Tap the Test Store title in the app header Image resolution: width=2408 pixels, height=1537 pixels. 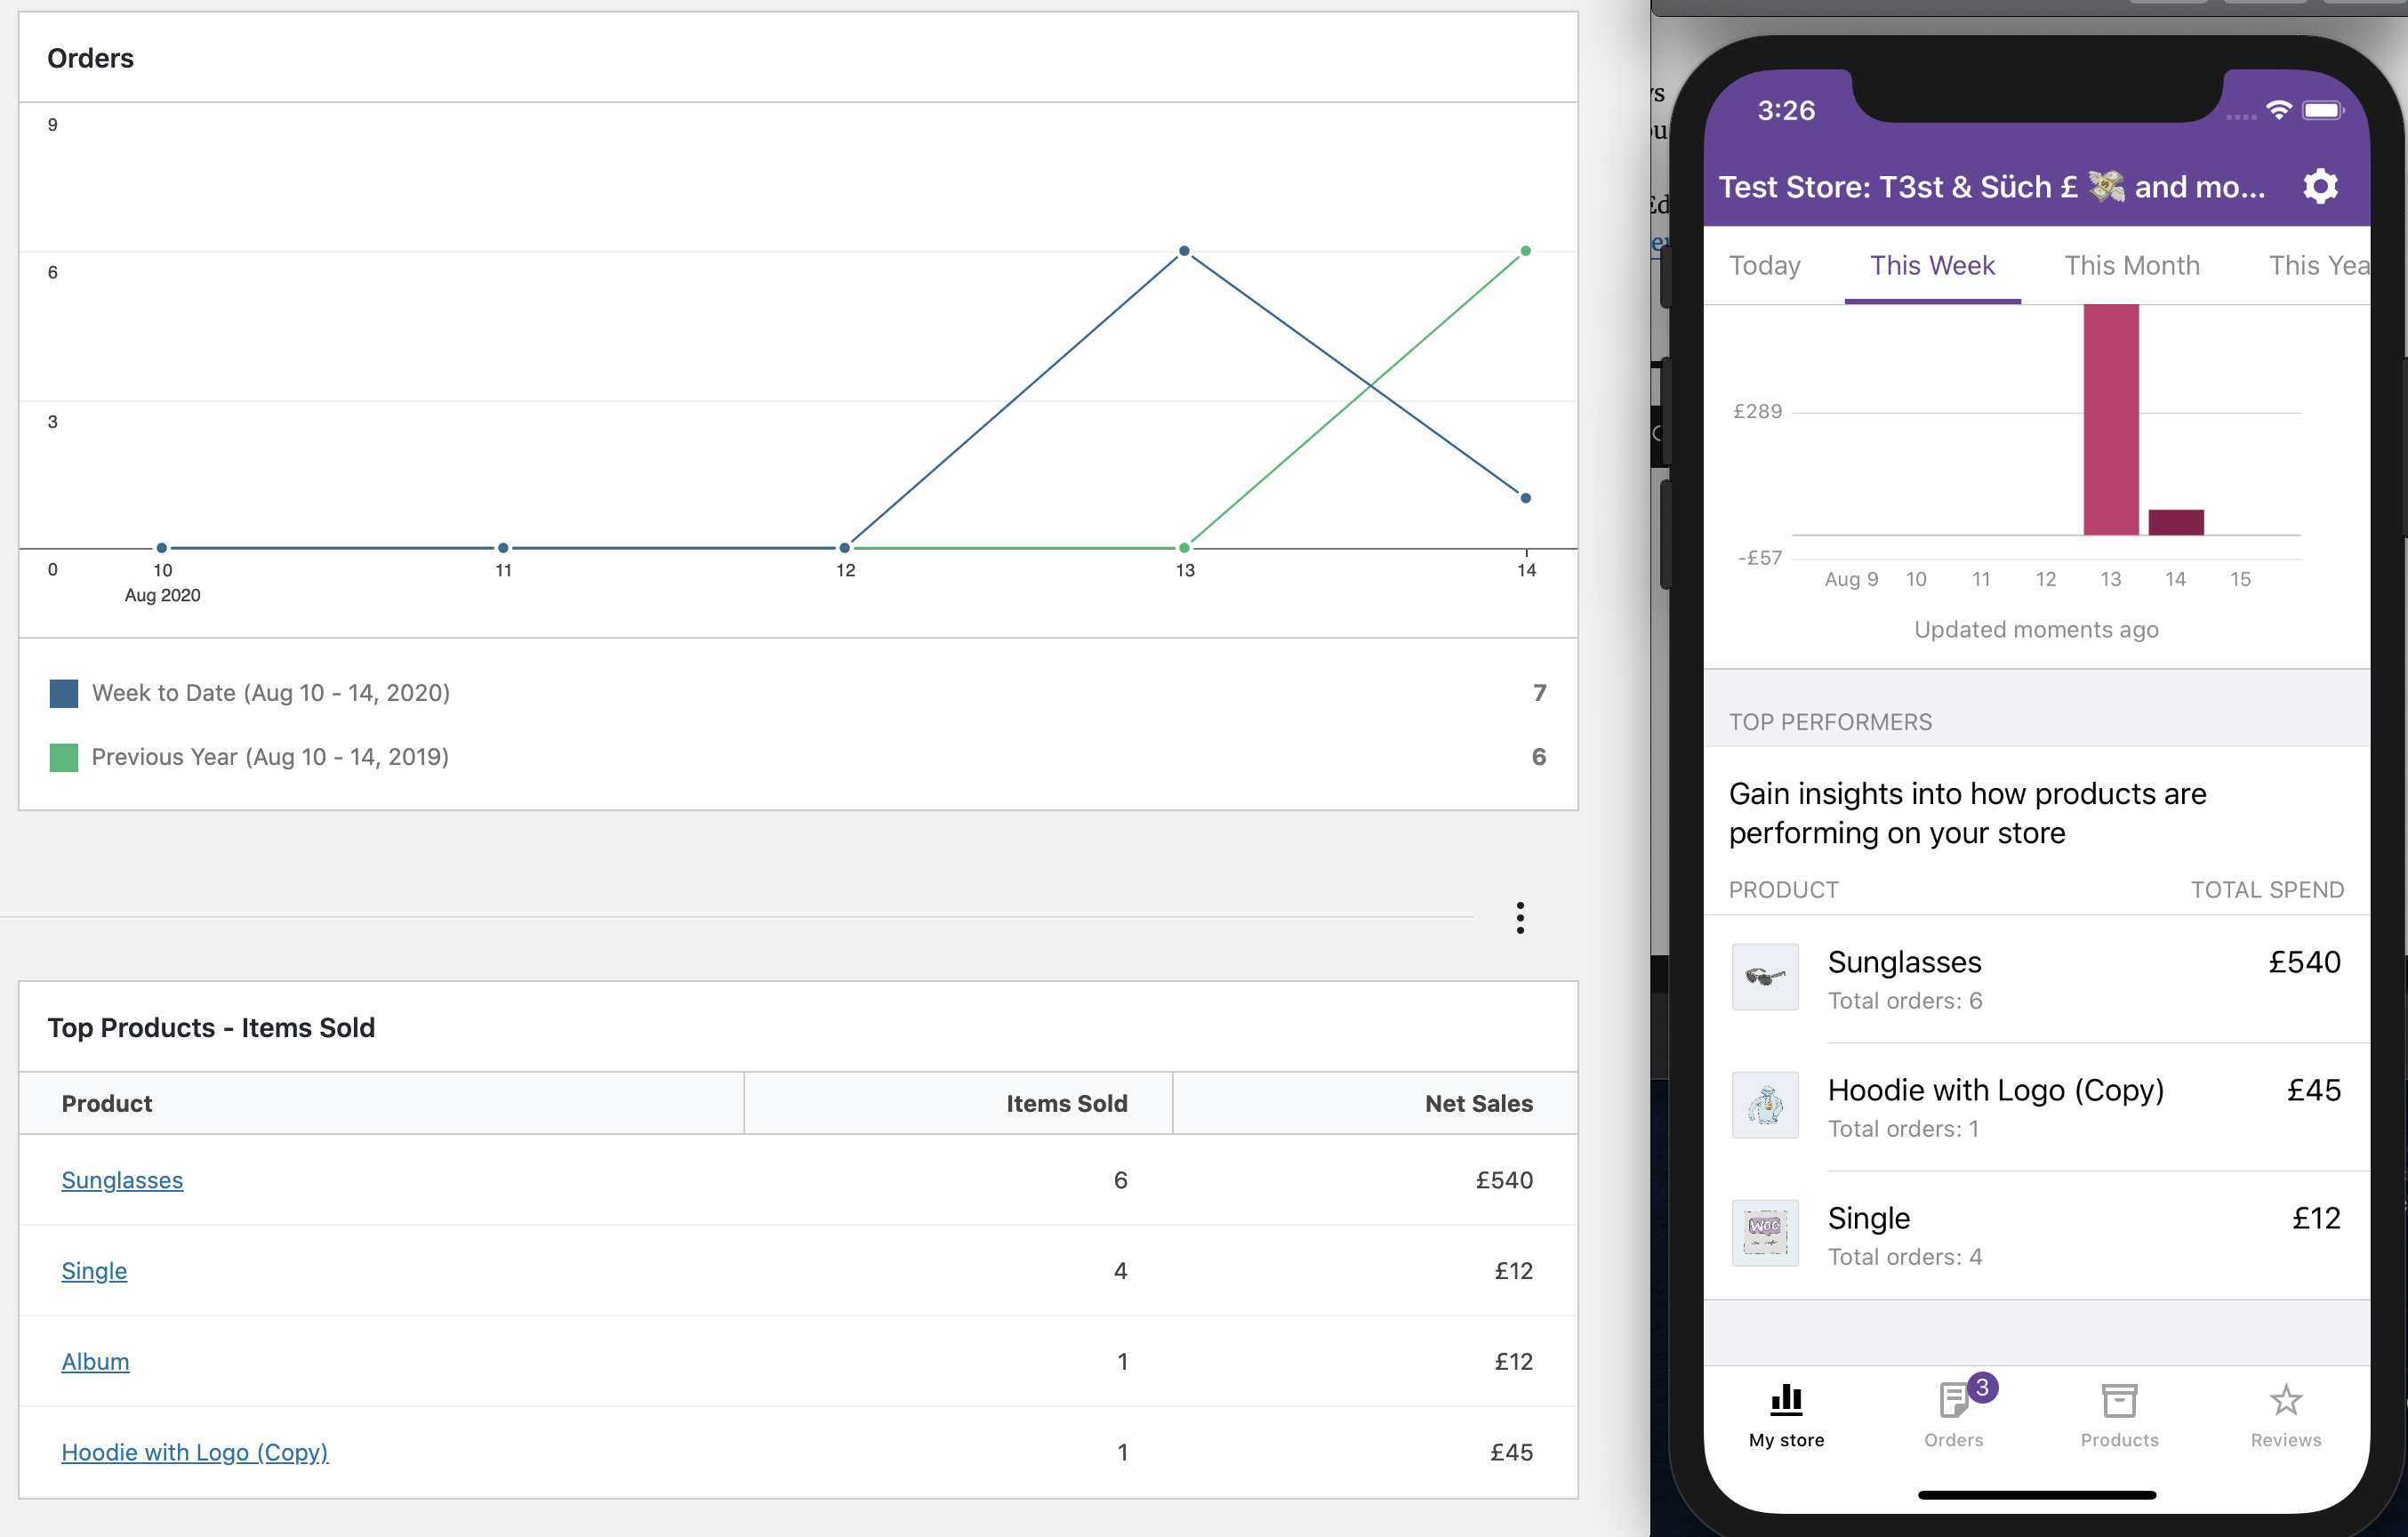(x=1992, y=187)
